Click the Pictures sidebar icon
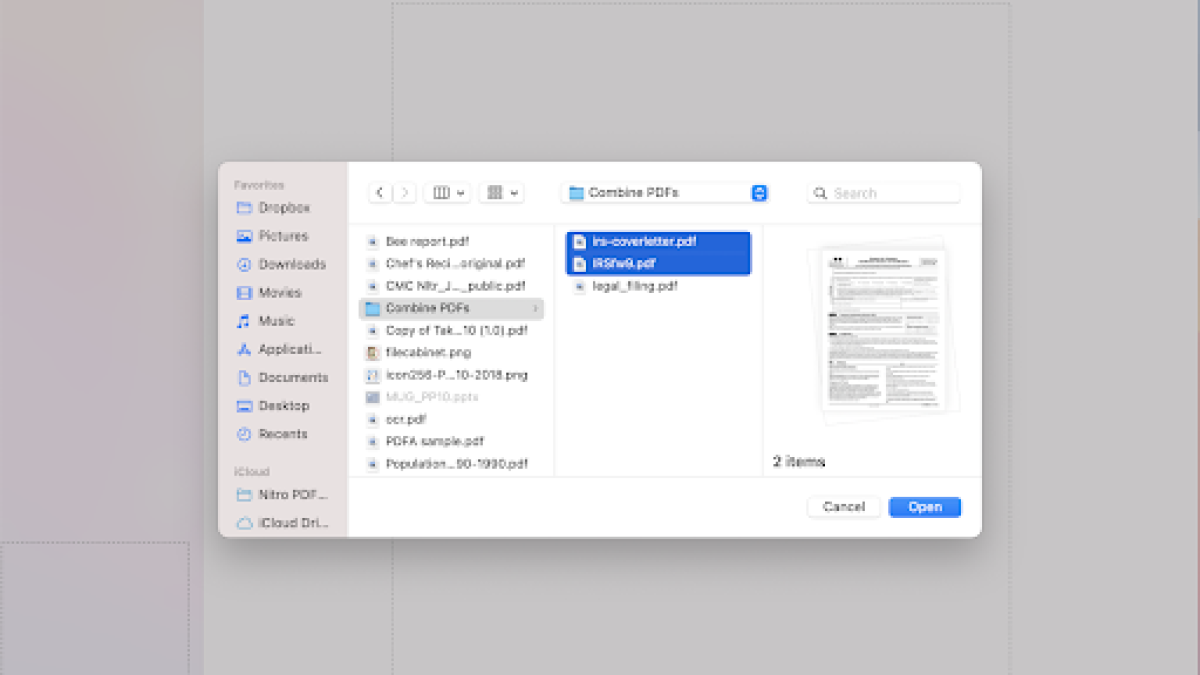 click(x=244, y=236)
